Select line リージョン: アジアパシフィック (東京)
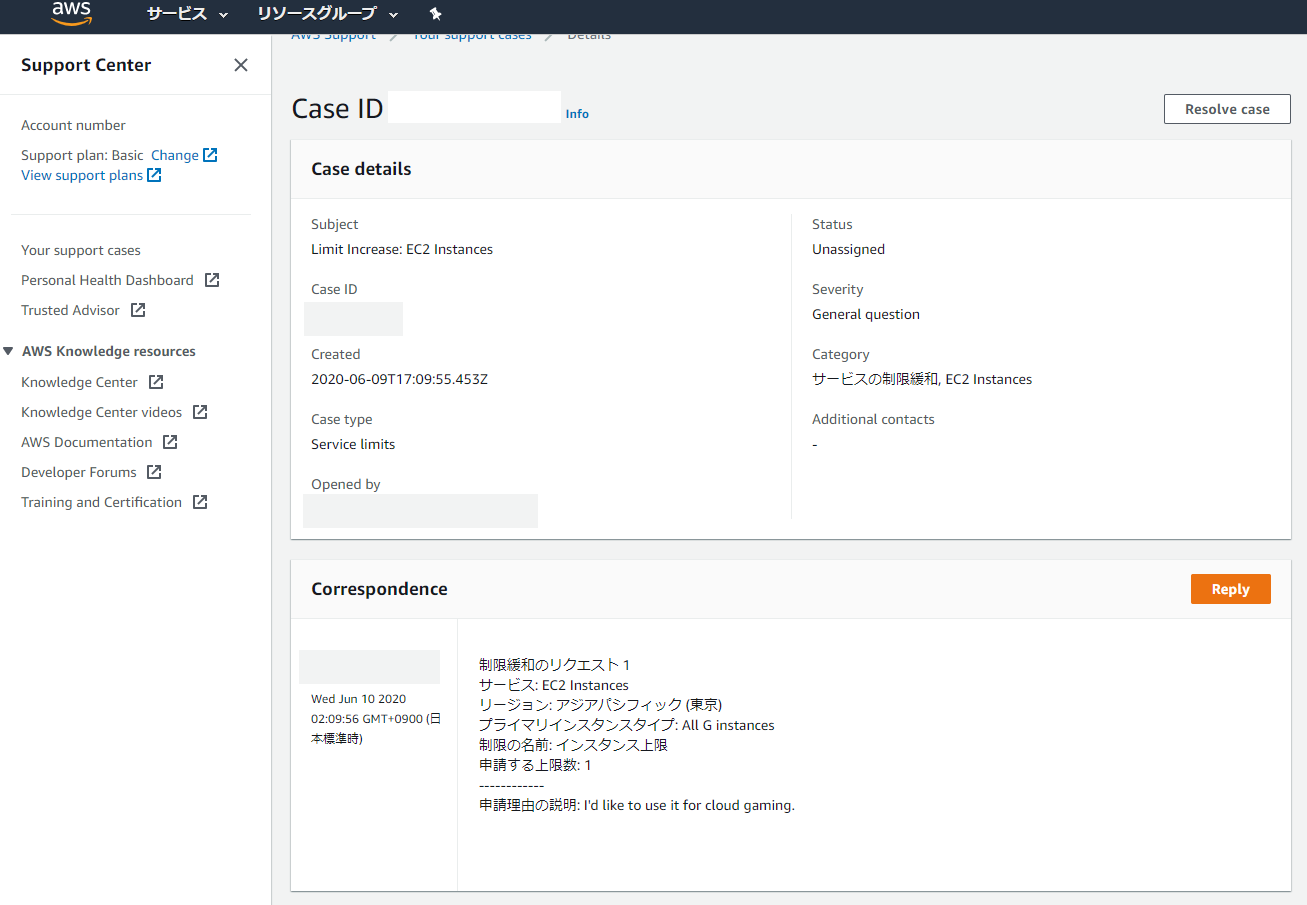Screen dimensions: 1307x905 pos(600,705)
